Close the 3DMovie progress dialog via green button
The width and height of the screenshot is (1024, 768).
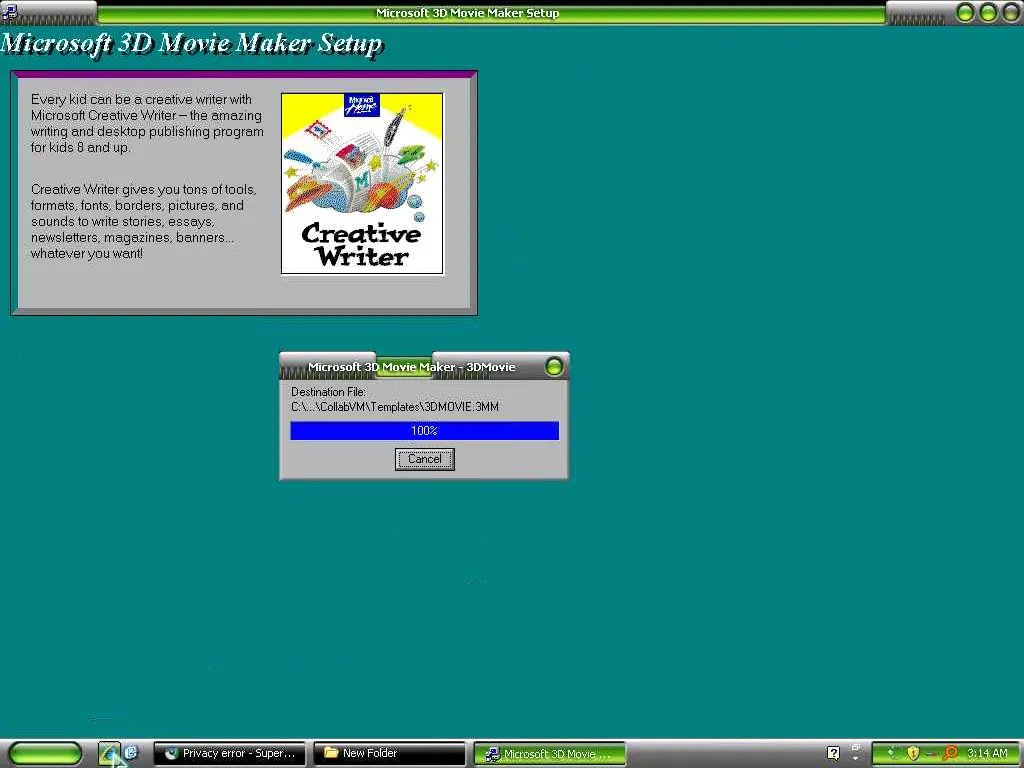554,366
